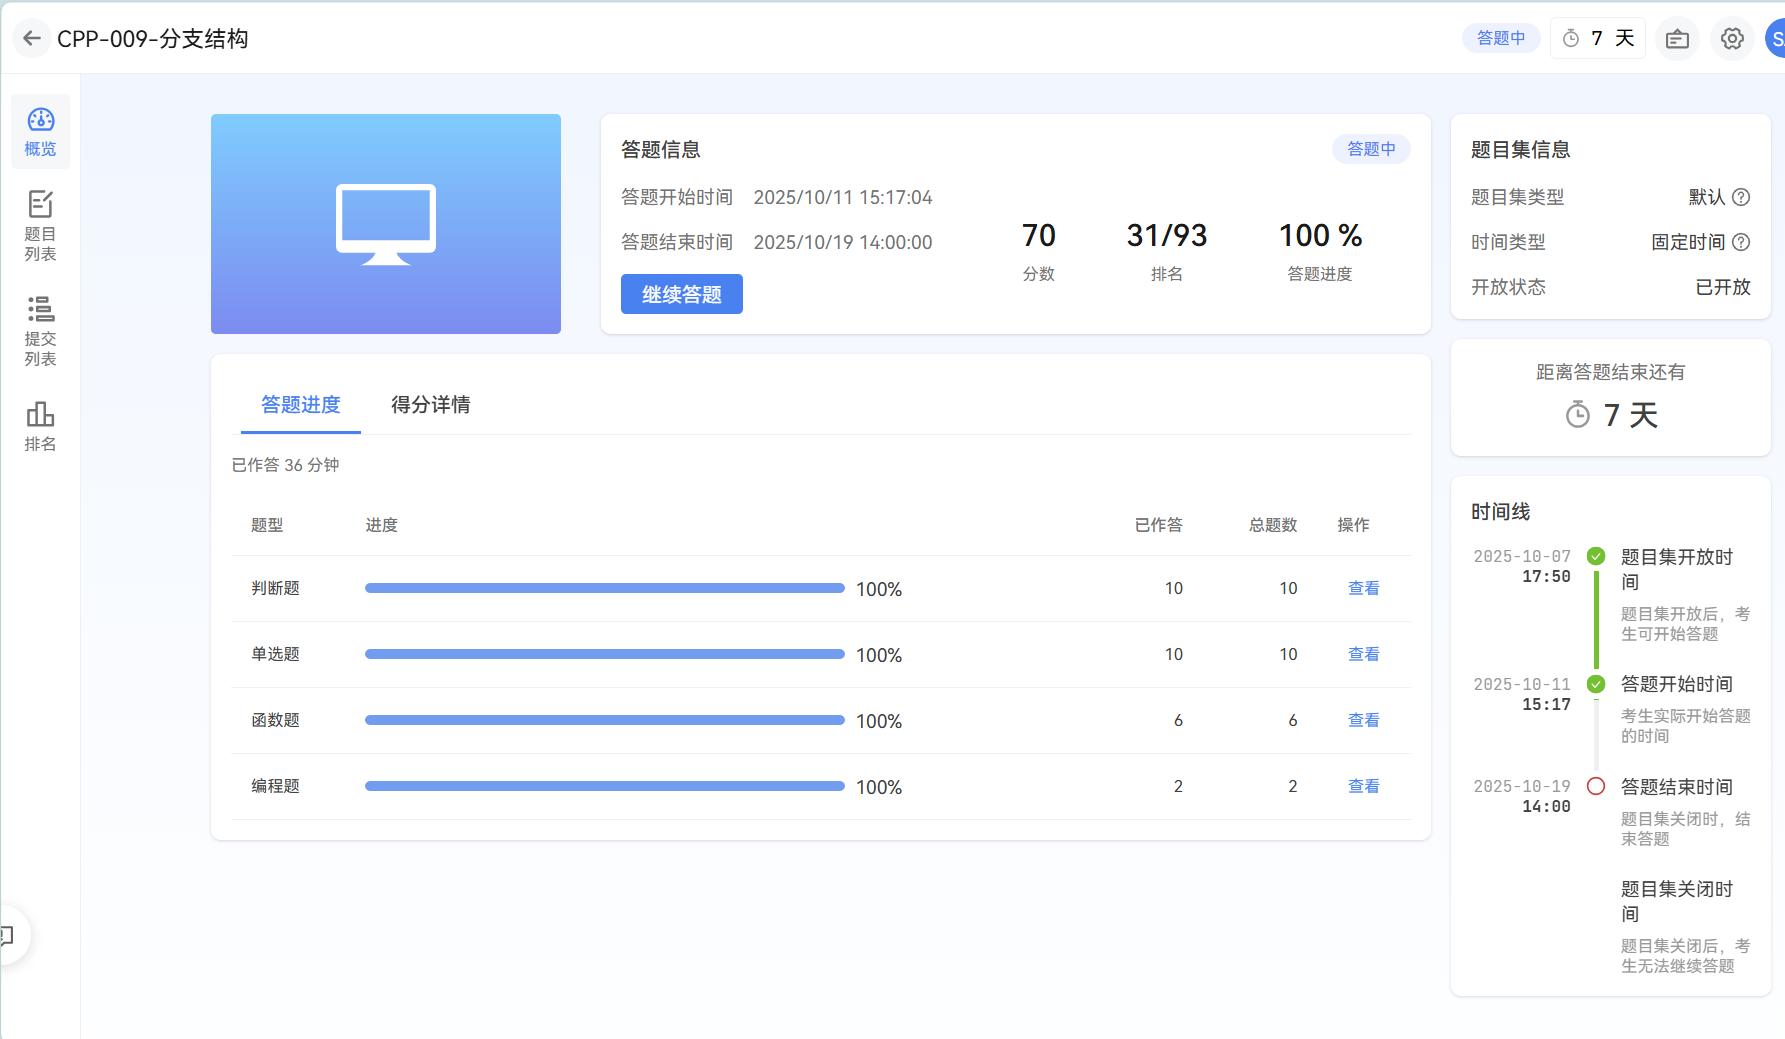Click the briefcase icon in top bar
Viewport: 1785px width, 1039px height.
click(1677, 38)
